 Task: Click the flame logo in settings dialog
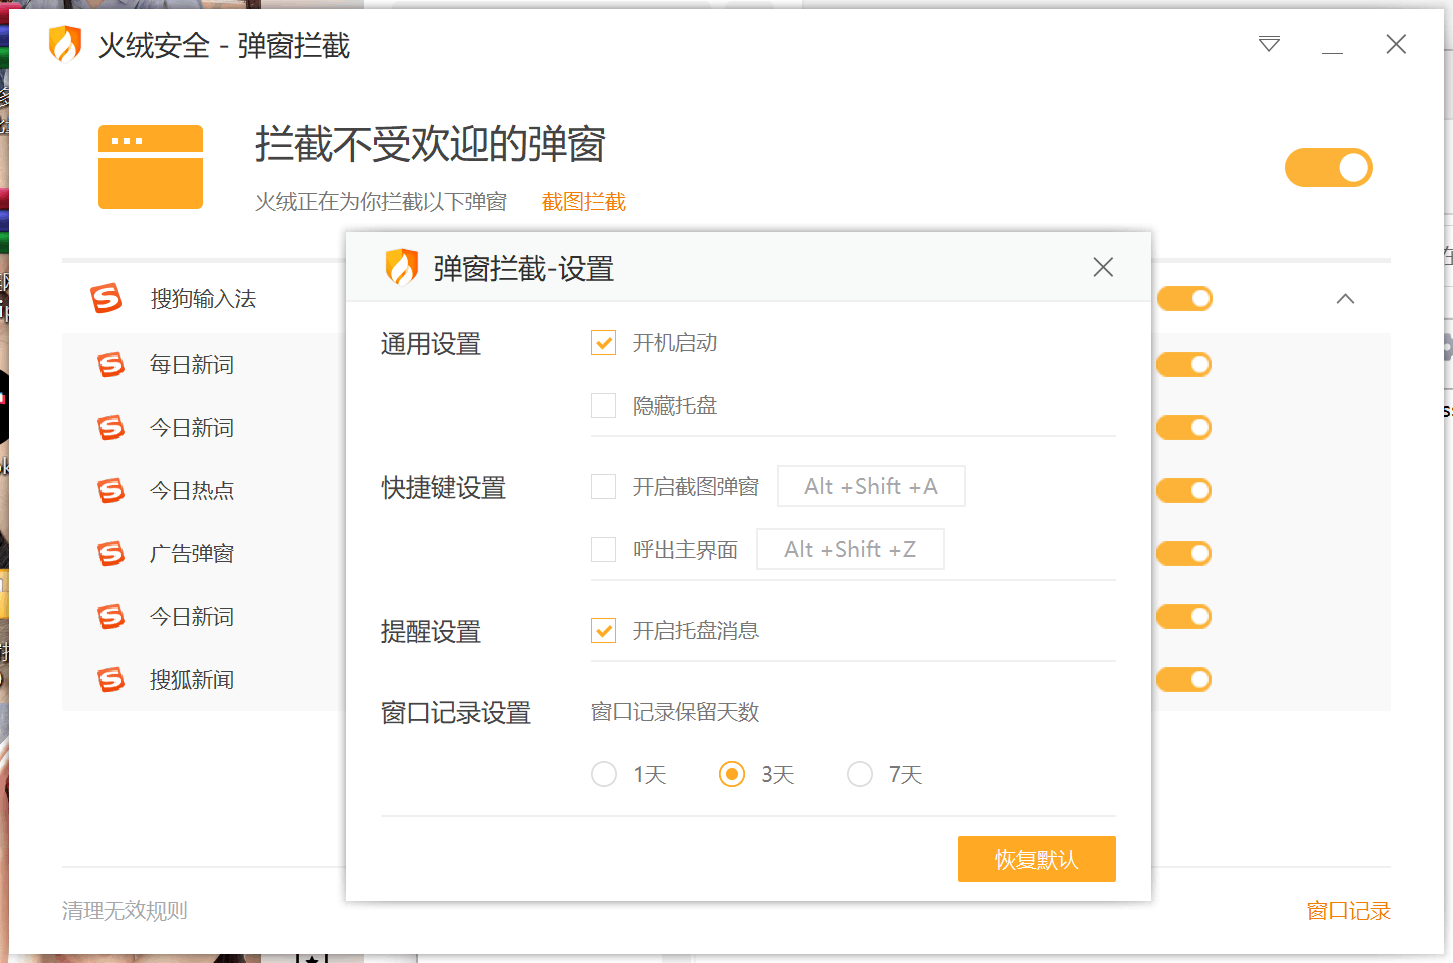click(401, 267)
